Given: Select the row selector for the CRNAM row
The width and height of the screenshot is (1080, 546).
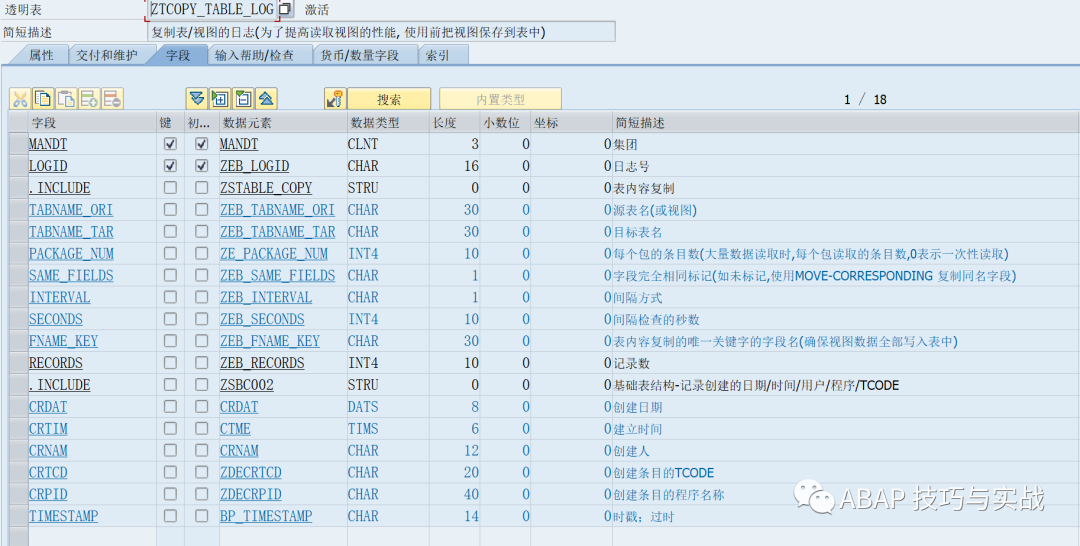Looking at the screenshot, I should (17, 450).
